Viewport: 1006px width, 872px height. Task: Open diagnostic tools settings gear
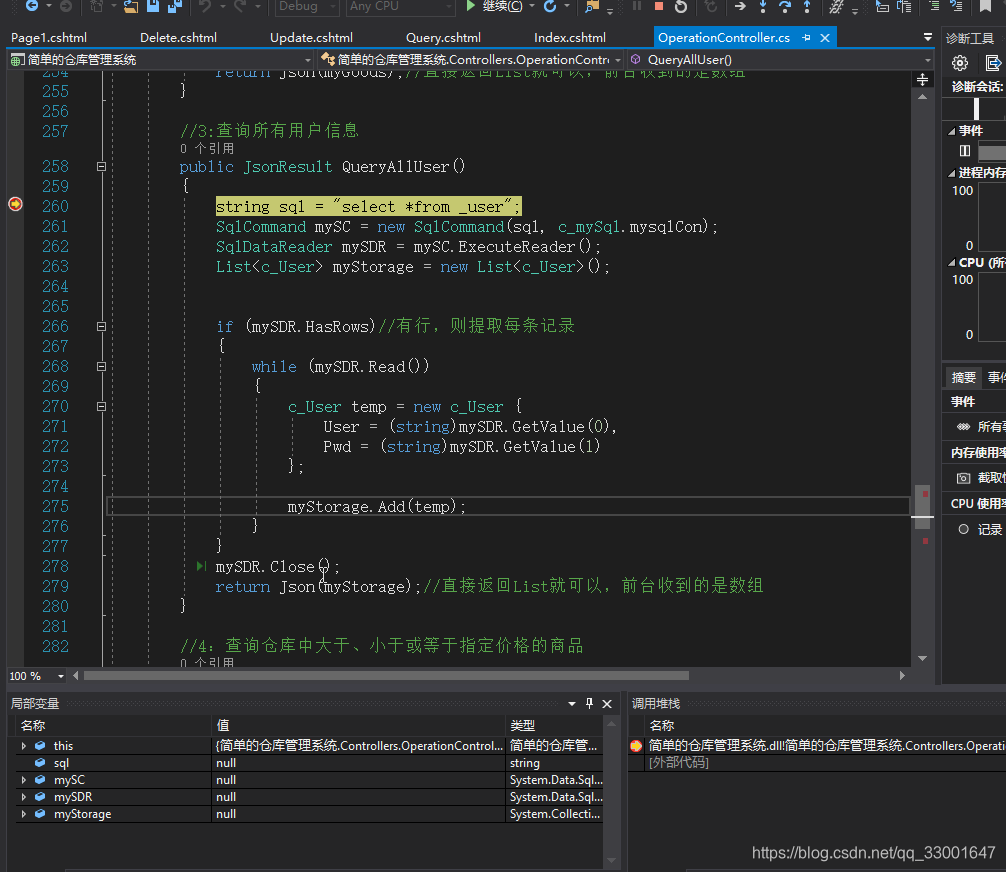click(x=960, y=63)
